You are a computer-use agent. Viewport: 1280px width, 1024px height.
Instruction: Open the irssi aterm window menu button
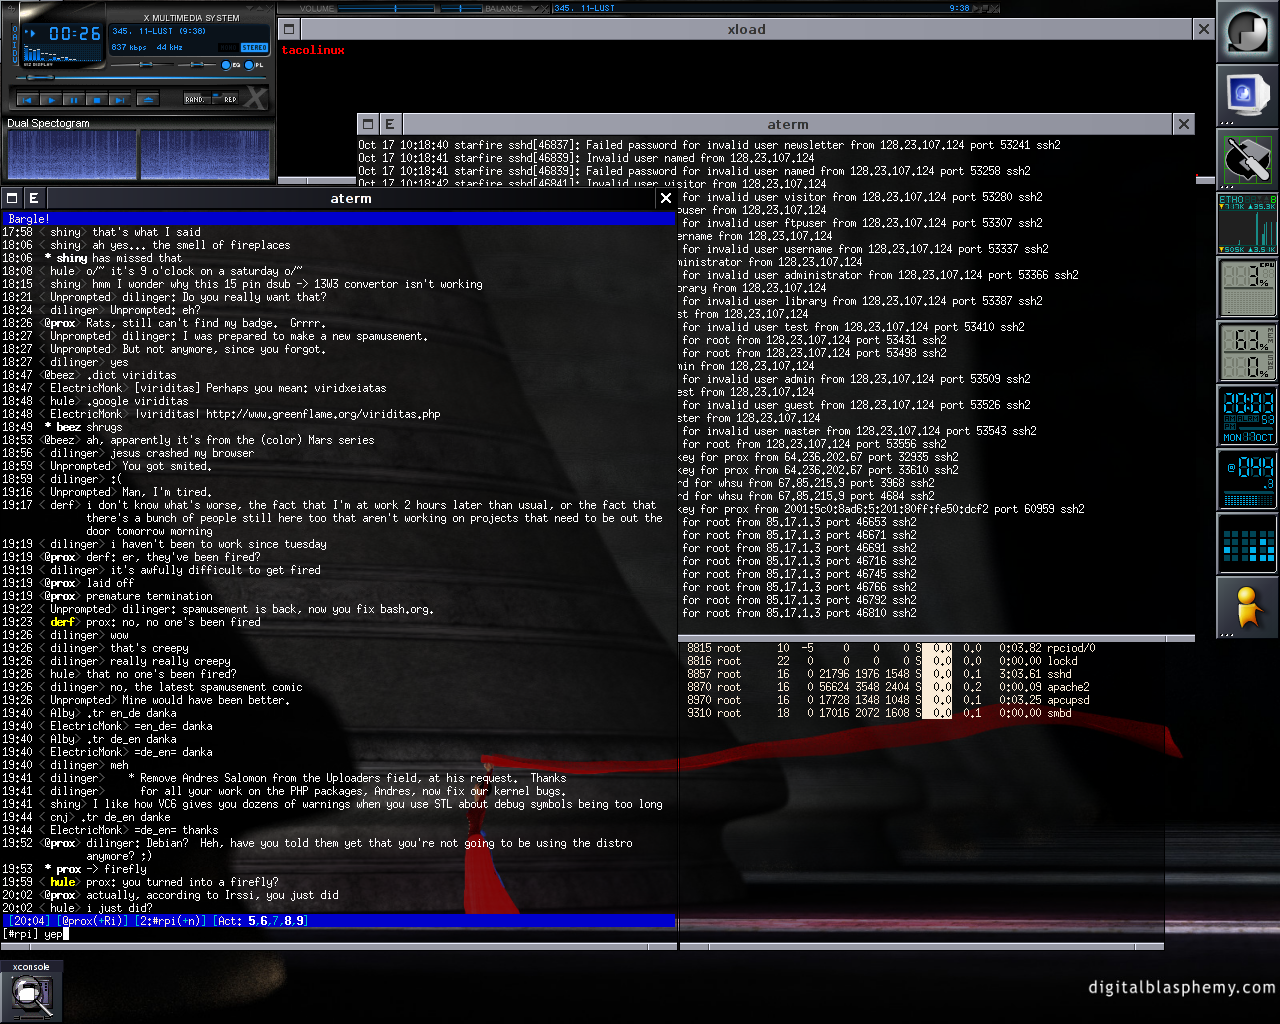[x=12, y=198]
